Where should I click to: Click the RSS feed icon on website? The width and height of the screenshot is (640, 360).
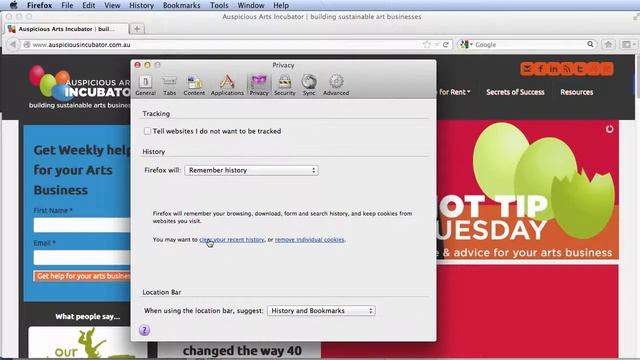(567, 69)
